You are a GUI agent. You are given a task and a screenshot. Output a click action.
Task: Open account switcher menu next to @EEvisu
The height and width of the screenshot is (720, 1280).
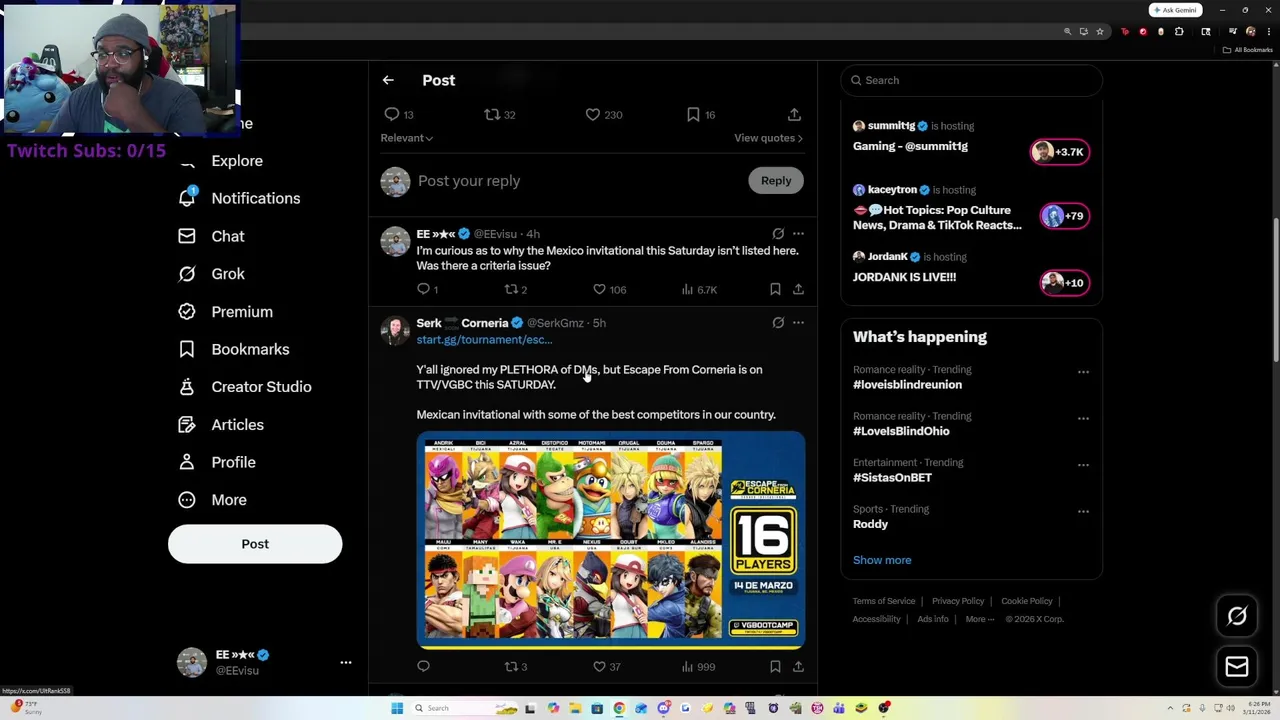tap(346, 662)
